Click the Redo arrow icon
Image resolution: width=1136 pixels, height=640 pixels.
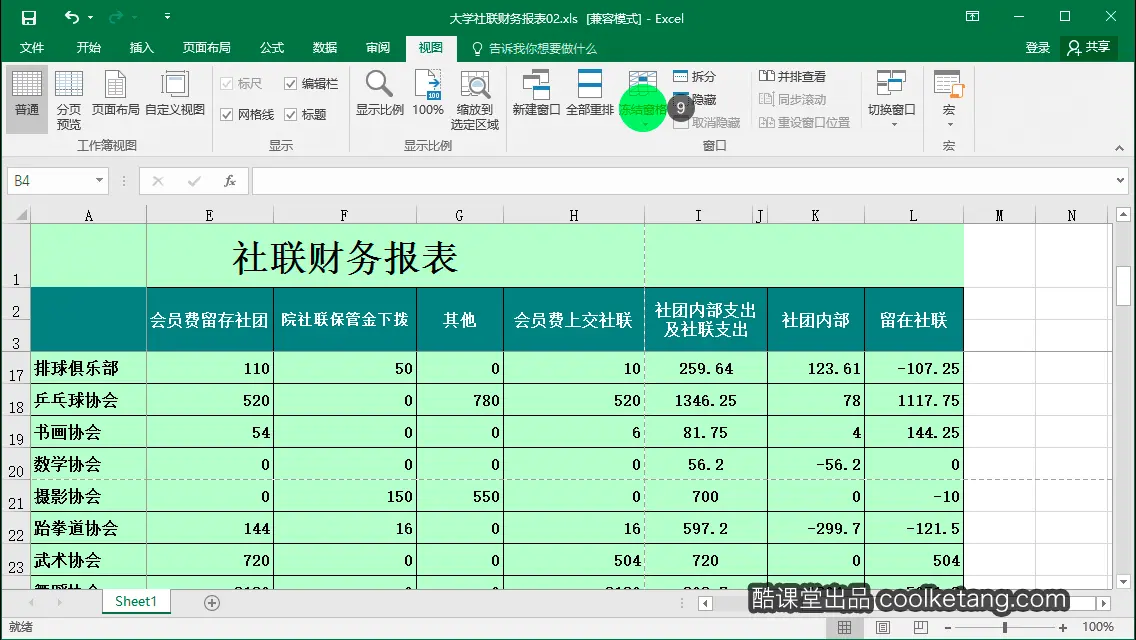coord(116,17)
